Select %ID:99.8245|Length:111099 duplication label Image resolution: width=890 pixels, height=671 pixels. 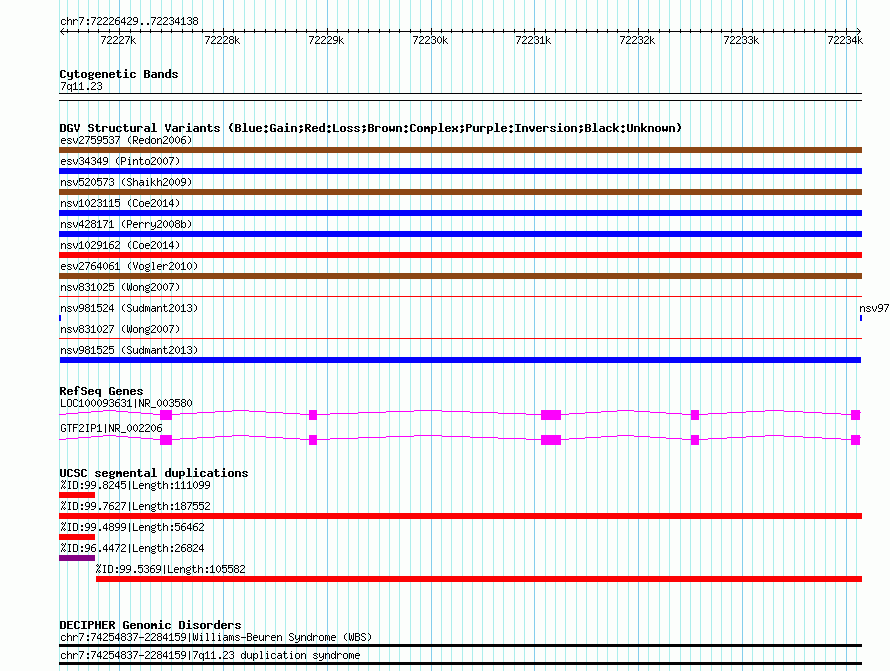(136, 485)
